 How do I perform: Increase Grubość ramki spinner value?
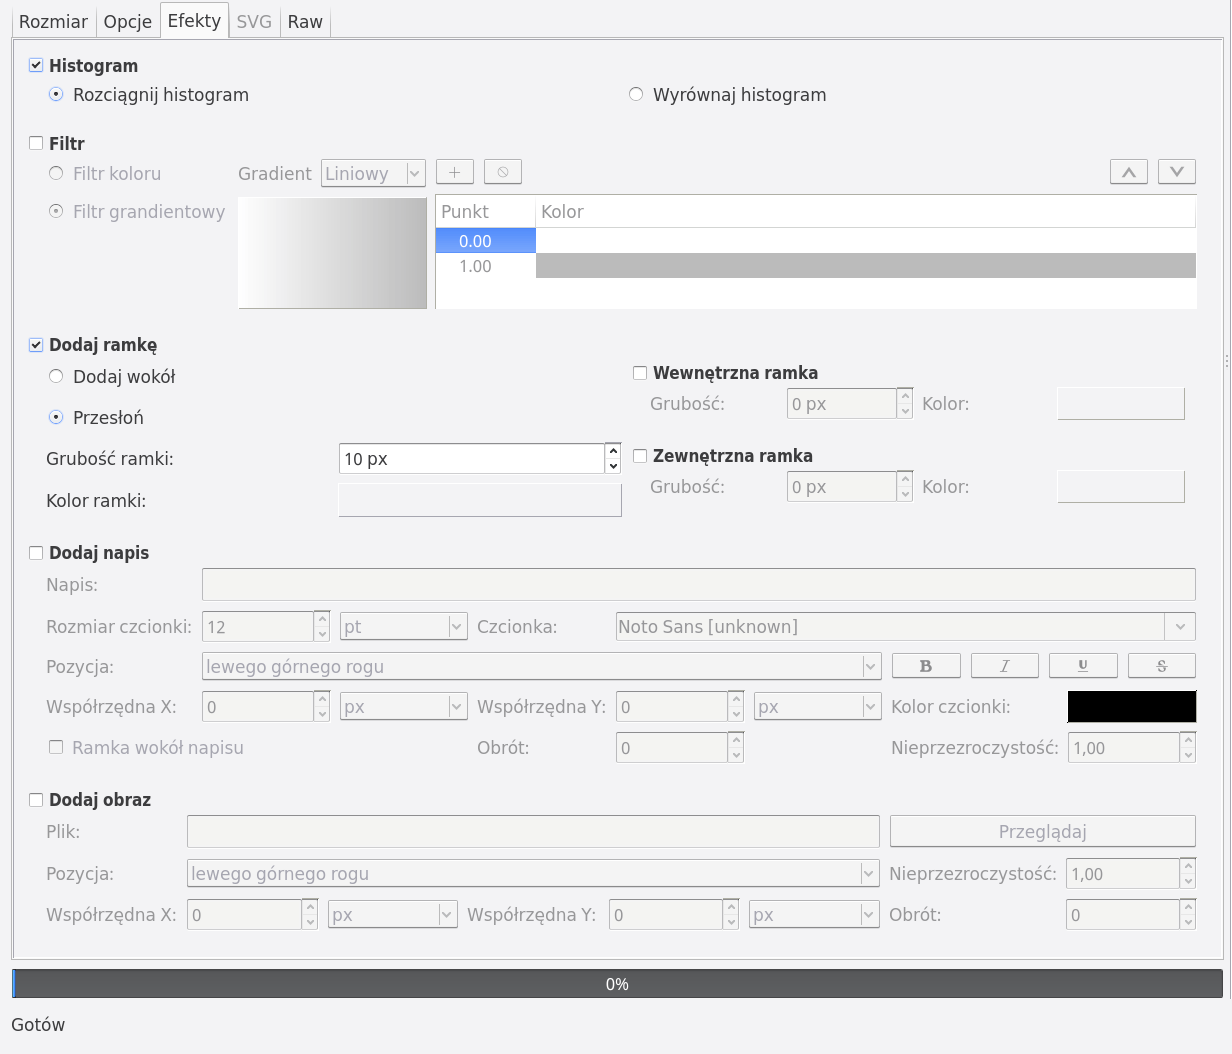613,451
